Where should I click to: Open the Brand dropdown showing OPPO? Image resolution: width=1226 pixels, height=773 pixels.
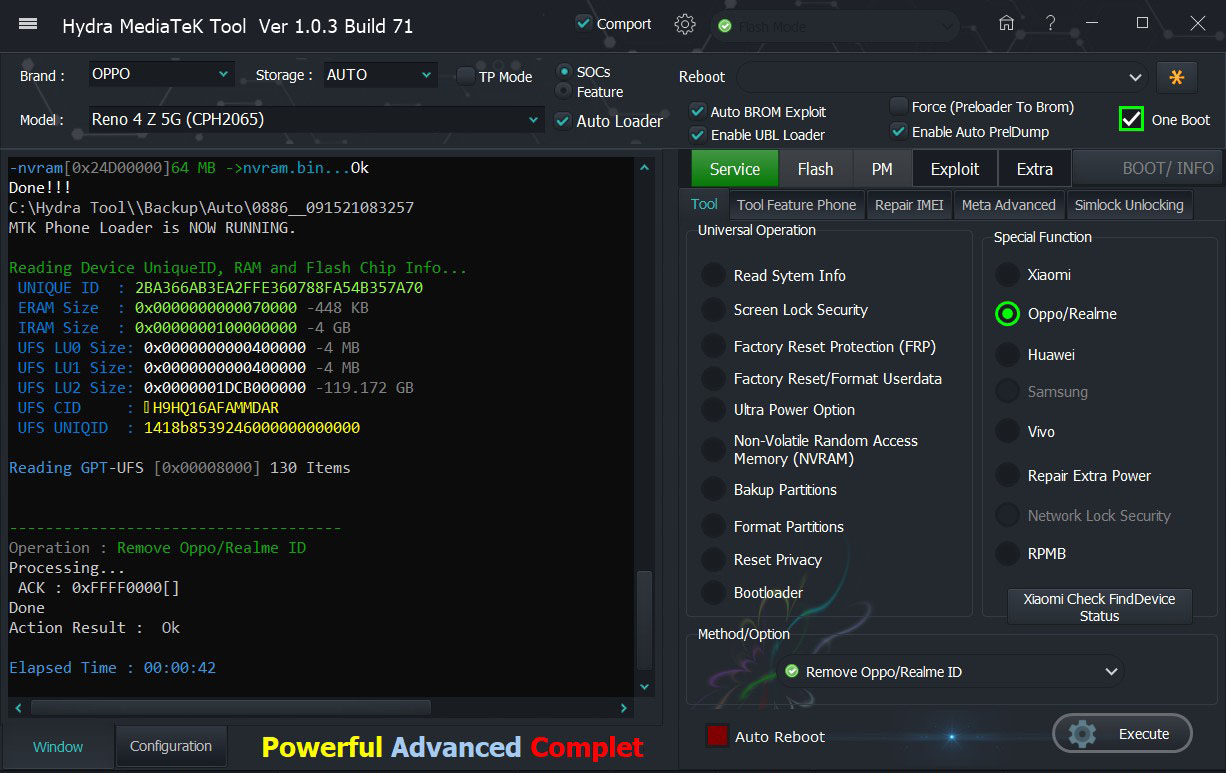point(161,74)
